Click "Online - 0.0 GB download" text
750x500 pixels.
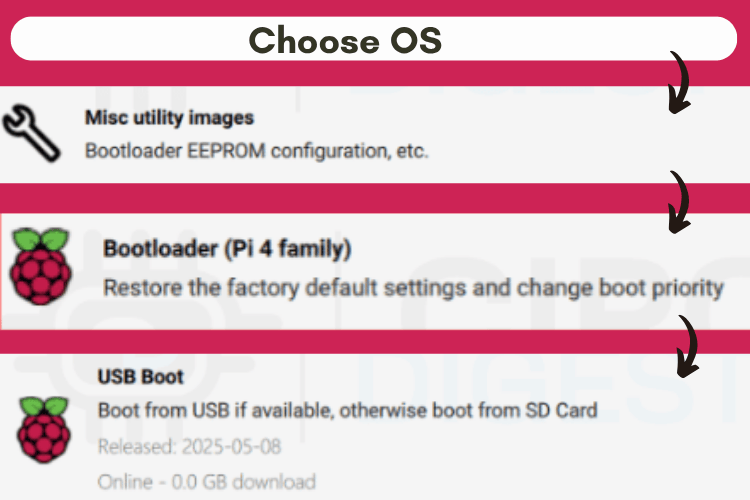pyautogui.click(x=206, y=481)
